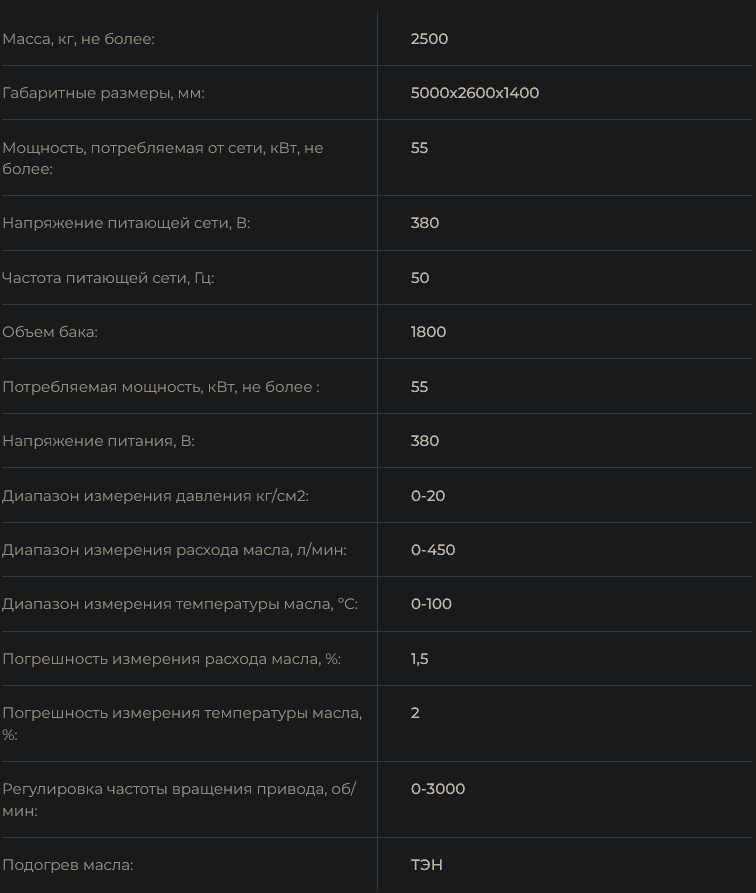Select the temperature range value 0-100
This screenshot has height=893, width=756.
[x=431, y=604]
